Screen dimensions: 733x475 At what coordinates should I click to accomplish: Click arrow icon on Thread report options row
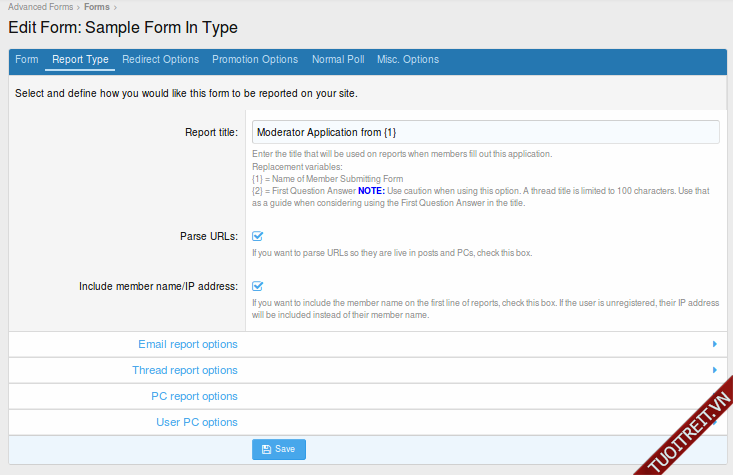pyautogui.click(x=714, y=370)
